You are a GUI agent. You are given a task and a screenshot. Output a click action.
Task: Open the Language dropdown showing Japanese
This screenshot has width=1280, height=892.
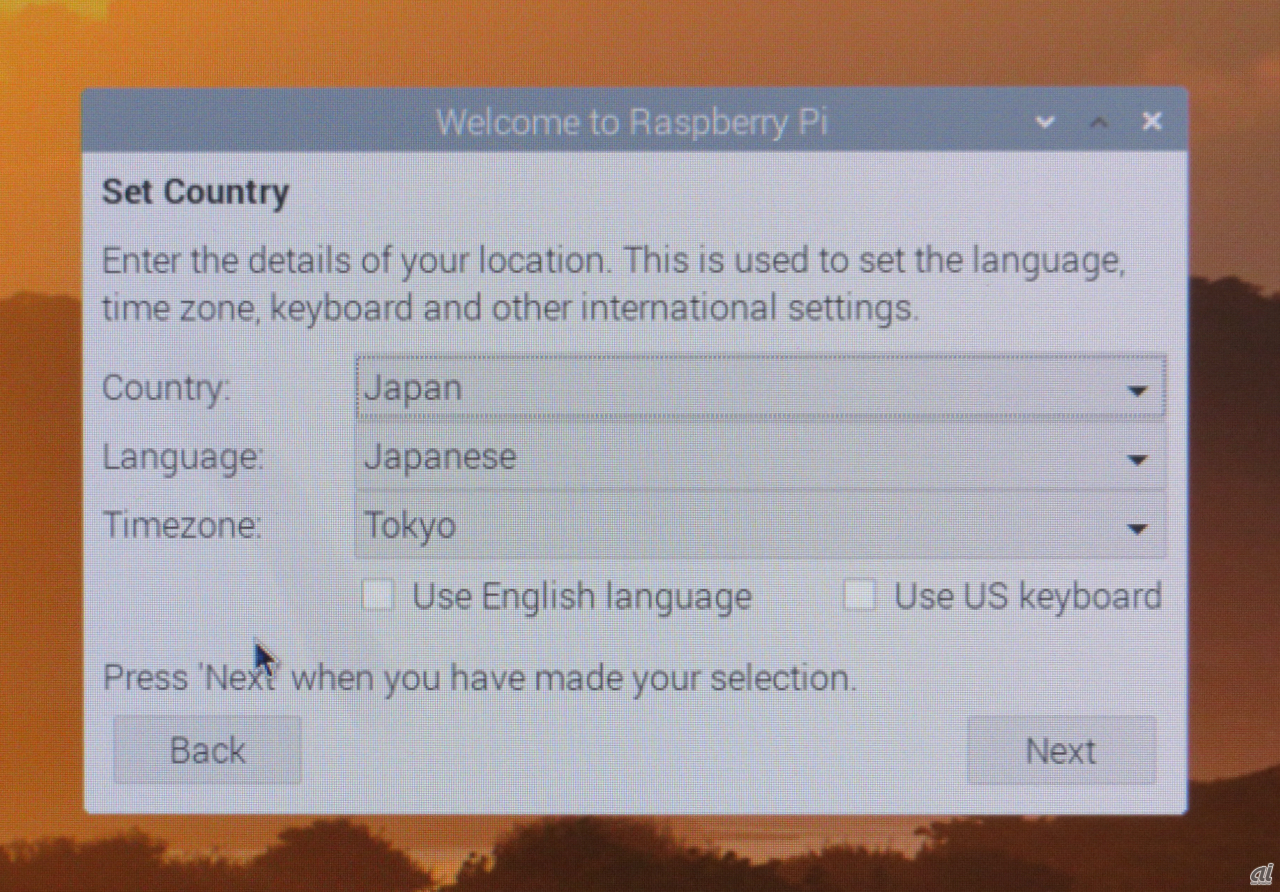tap(760, 457)
